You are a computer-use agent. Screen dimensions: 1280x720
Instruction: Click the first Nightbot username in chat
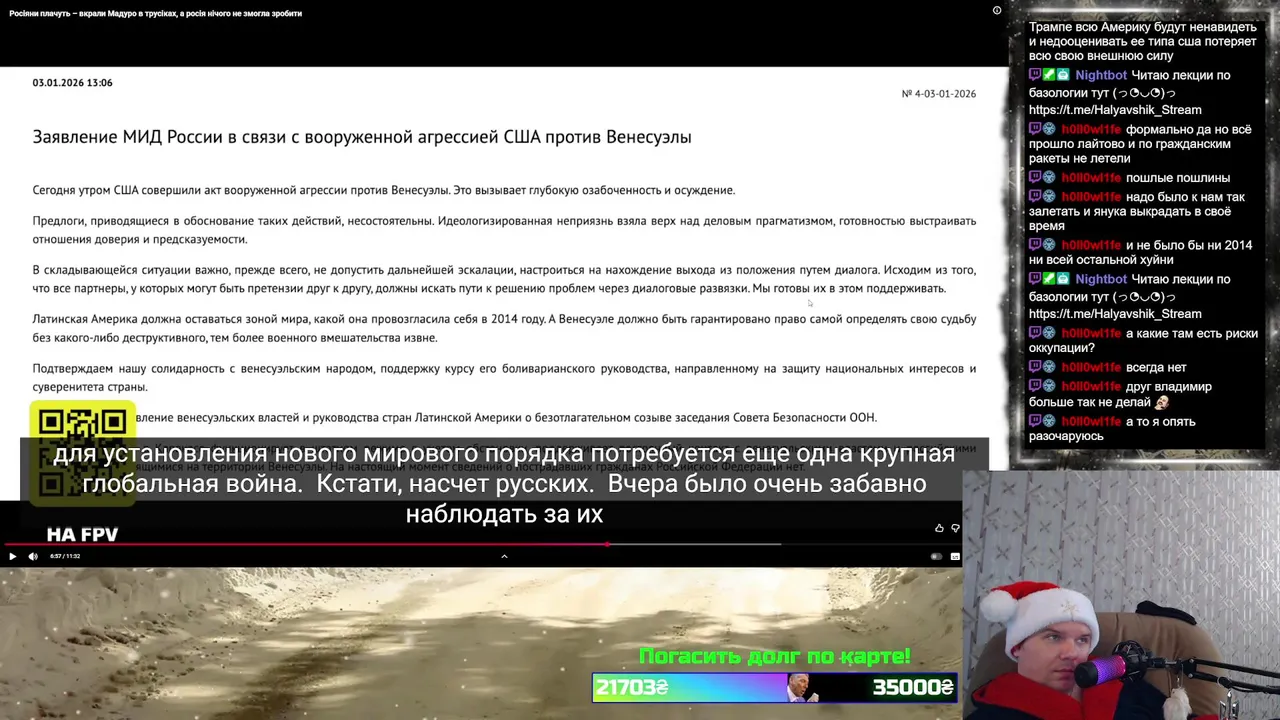point(1101,75)
